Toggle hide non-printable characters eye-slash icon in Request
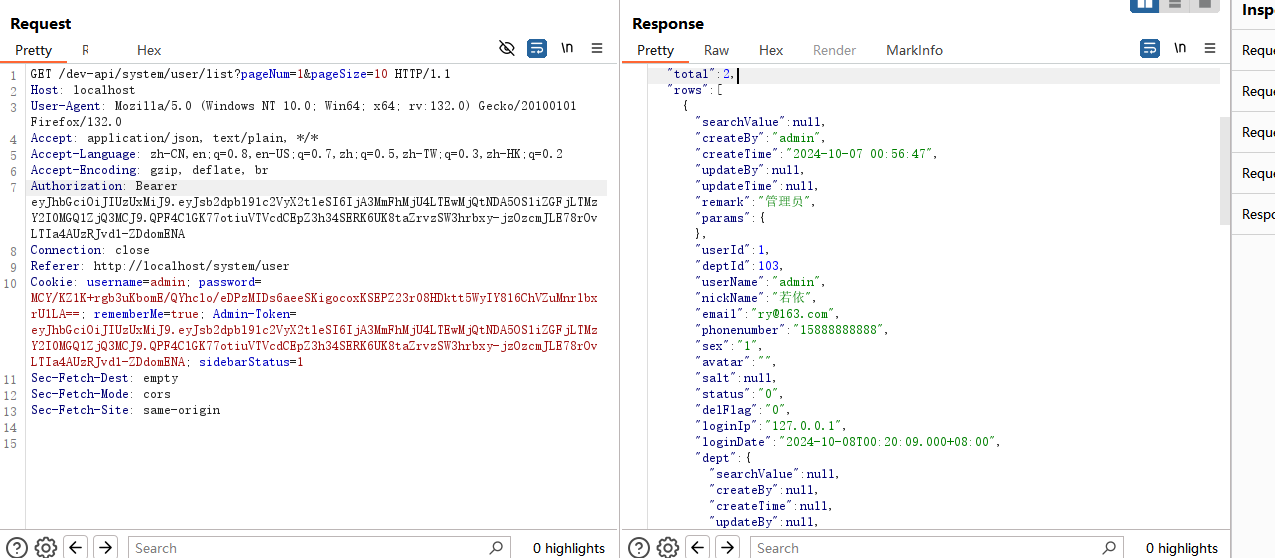Viewport: 1275px width, 558px height. click(x=507, y=48)
